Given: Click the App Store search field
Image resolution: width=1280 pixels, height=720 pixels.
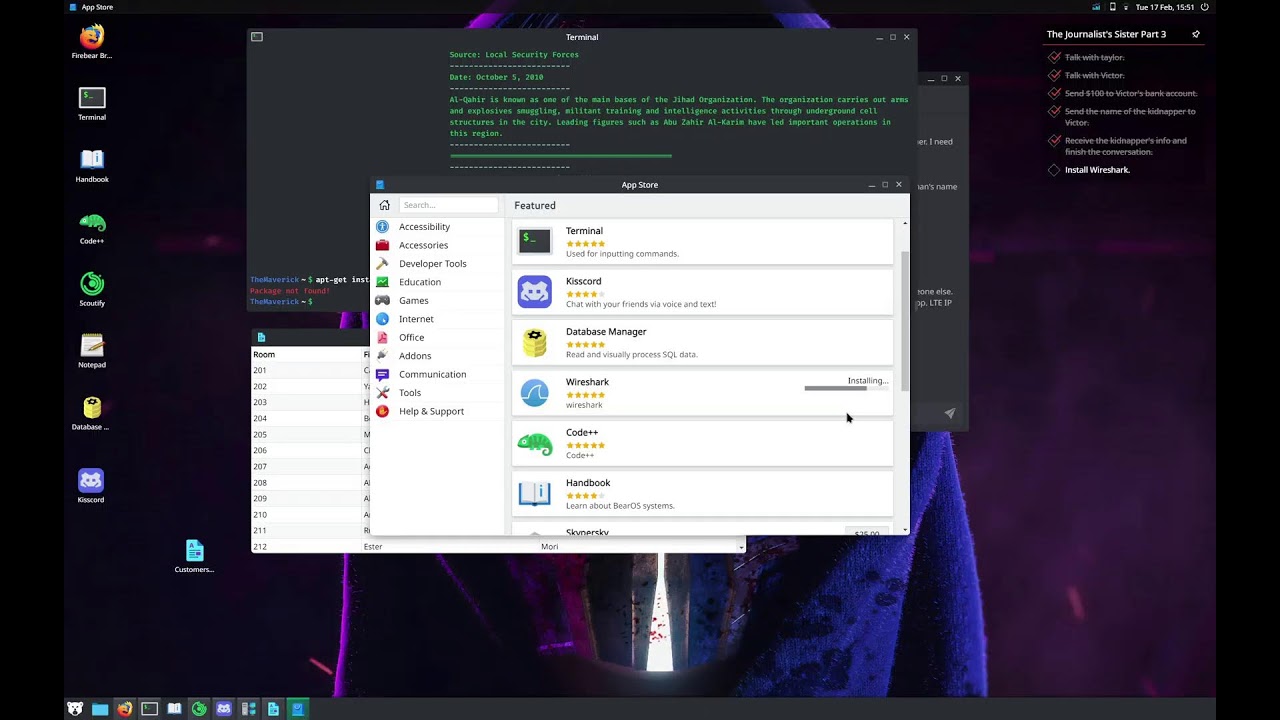Looking at the screenshot, I should (448, 205).
